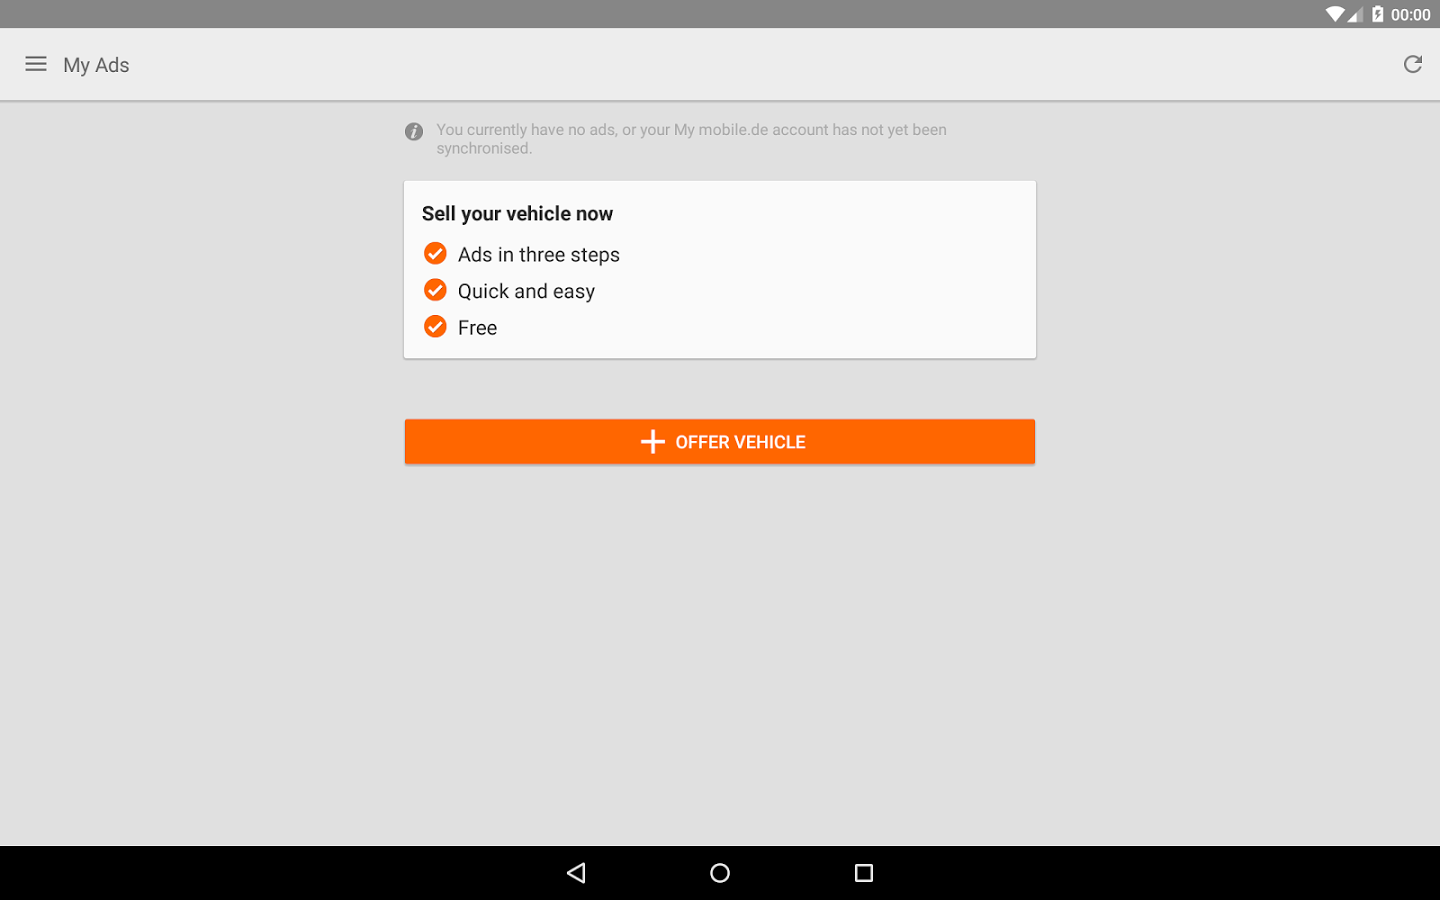
Task: Tap the Ads in three steps text
Action: click(x=539, y=255)
